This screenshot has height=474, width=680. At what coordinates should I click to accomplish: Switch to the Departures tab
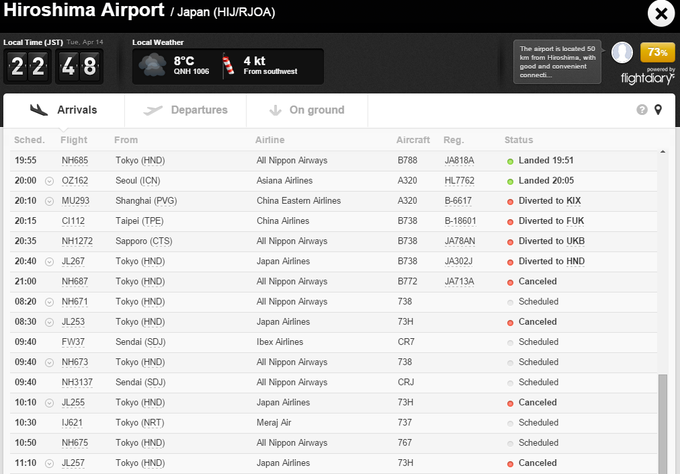click(186, 110)
